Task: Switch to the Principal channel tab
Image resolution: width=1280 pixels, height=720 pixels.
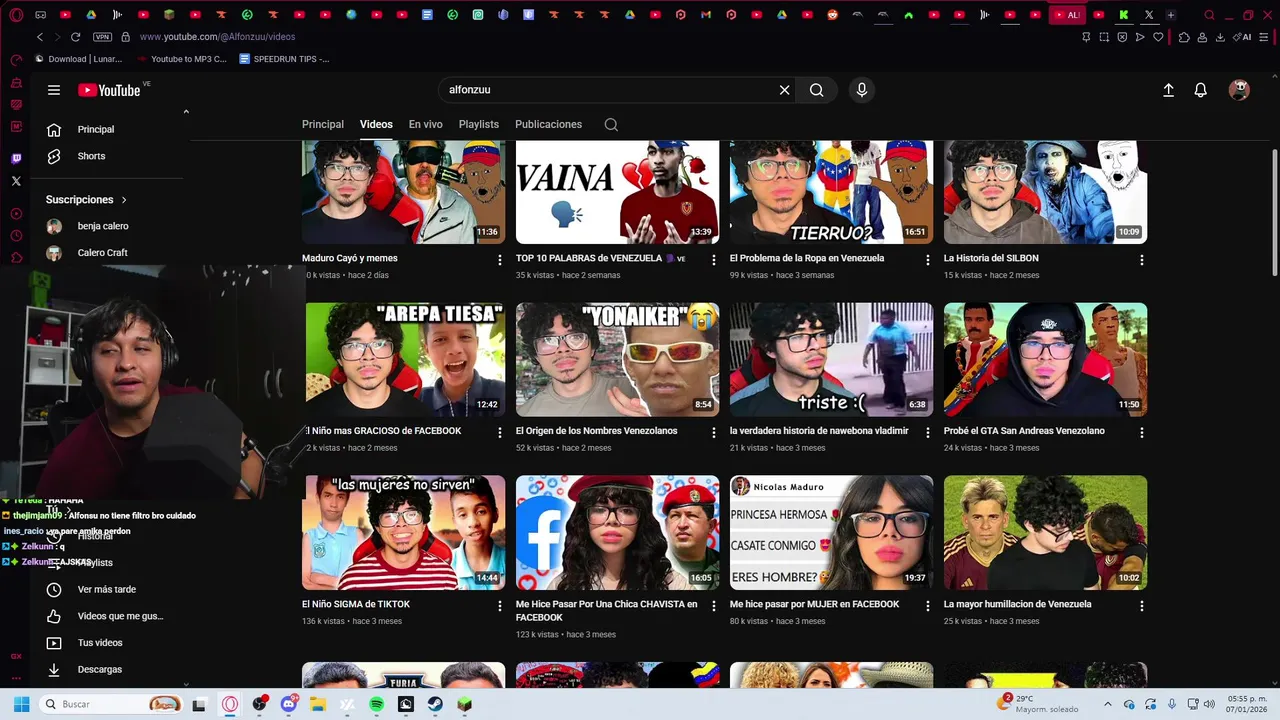Action: 323,125
